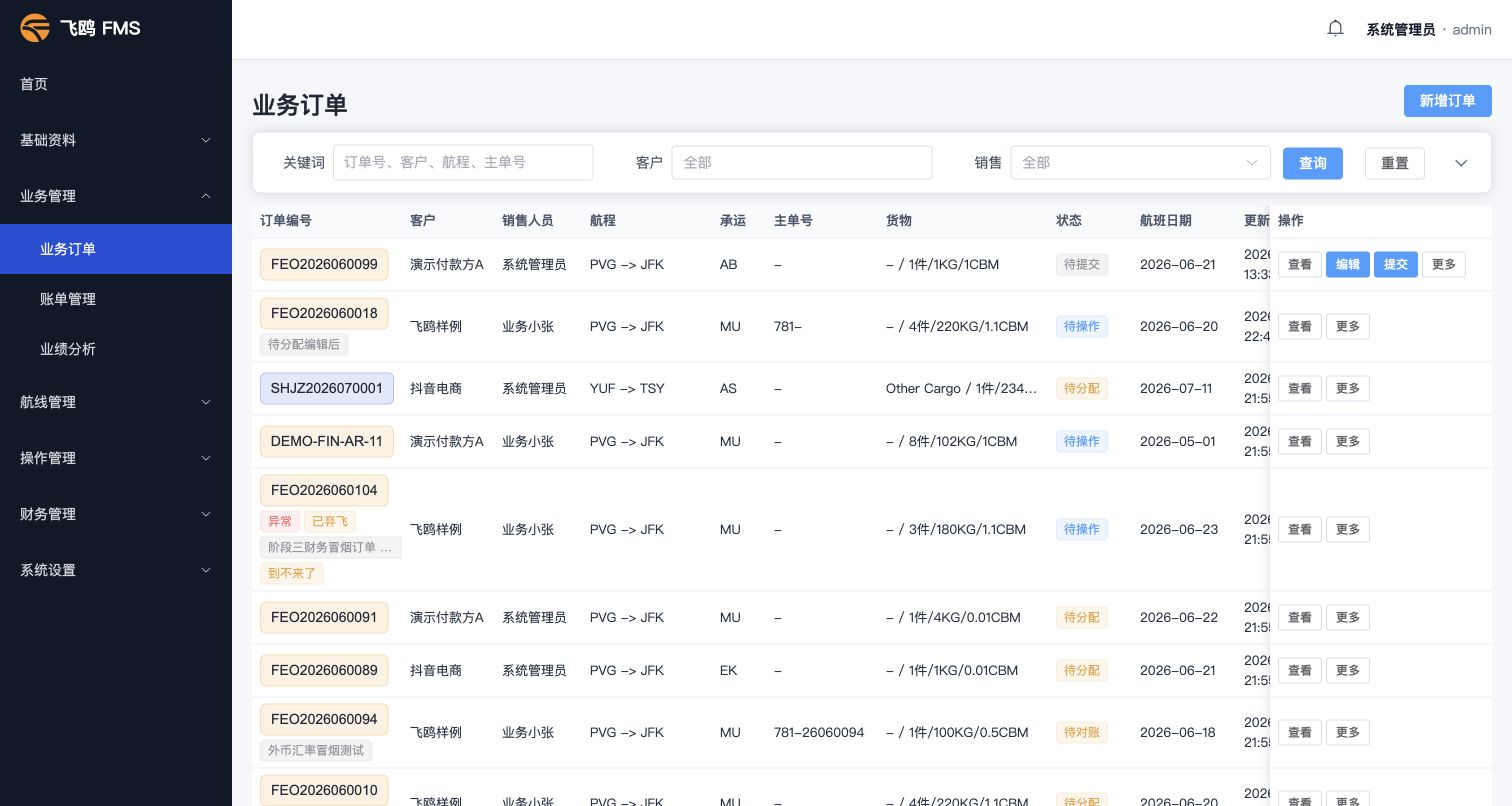1512x806 pixels.
Task: Collapse the 业务管理 sidebar menu
Action: (116, 196)
